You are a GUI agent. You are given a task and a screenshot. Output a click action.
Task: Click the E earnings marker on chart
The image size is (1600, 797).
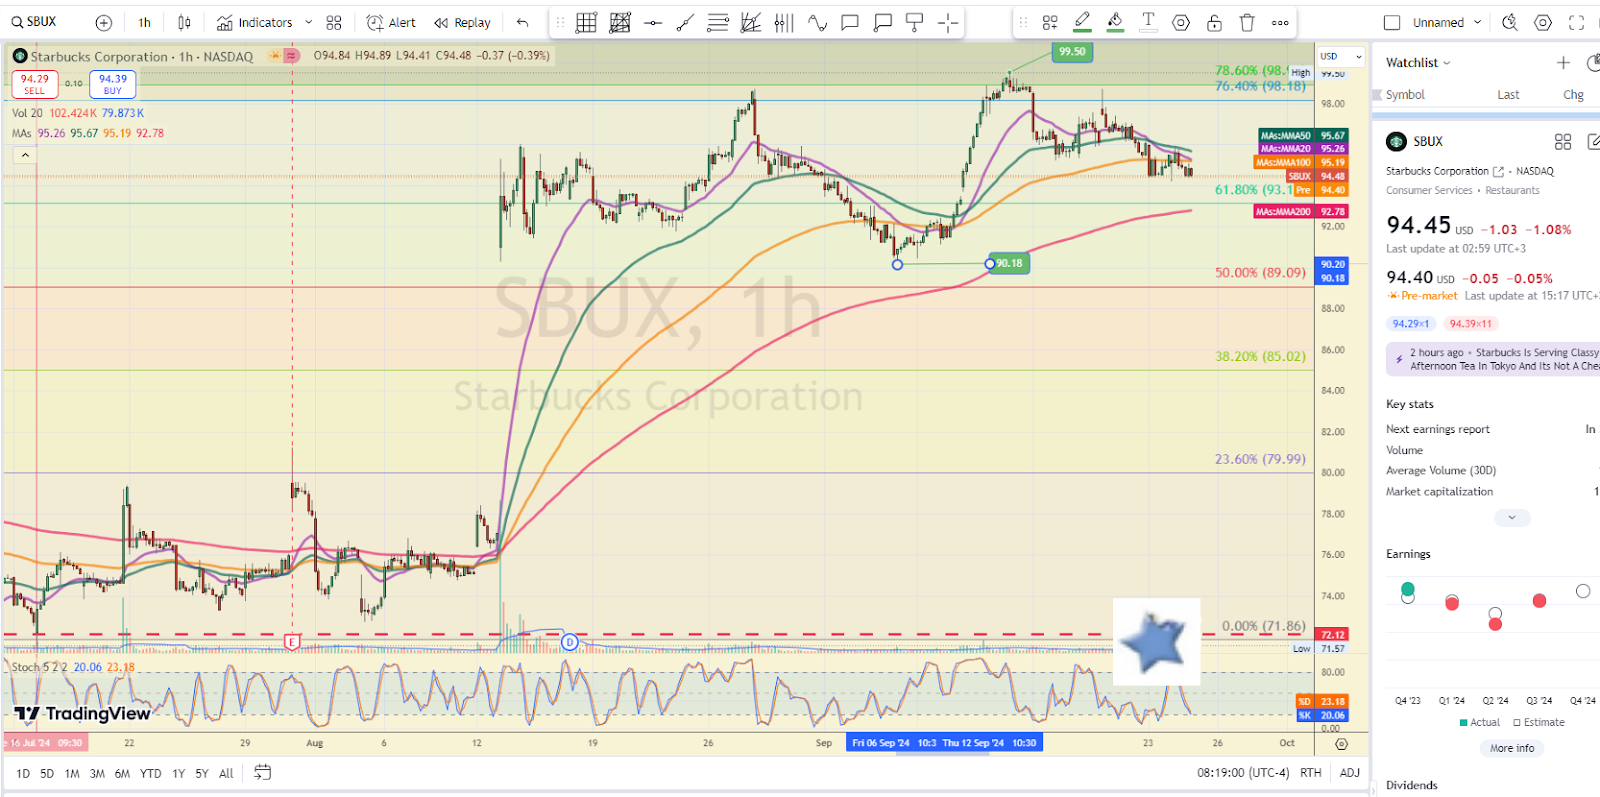(292, 642)
